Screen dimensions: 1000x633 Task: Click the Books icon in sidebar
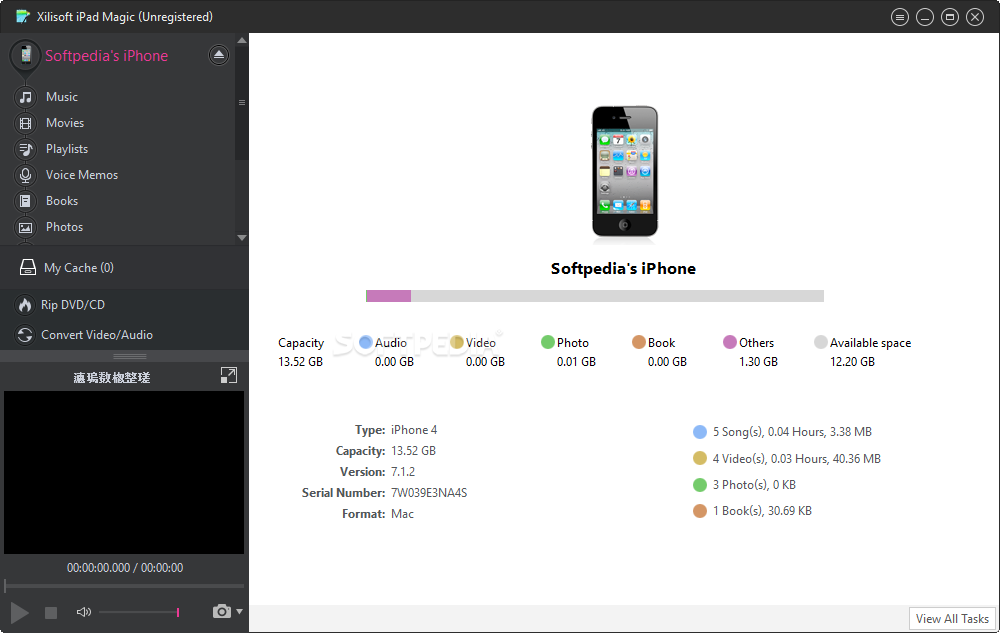coord(26,201)
